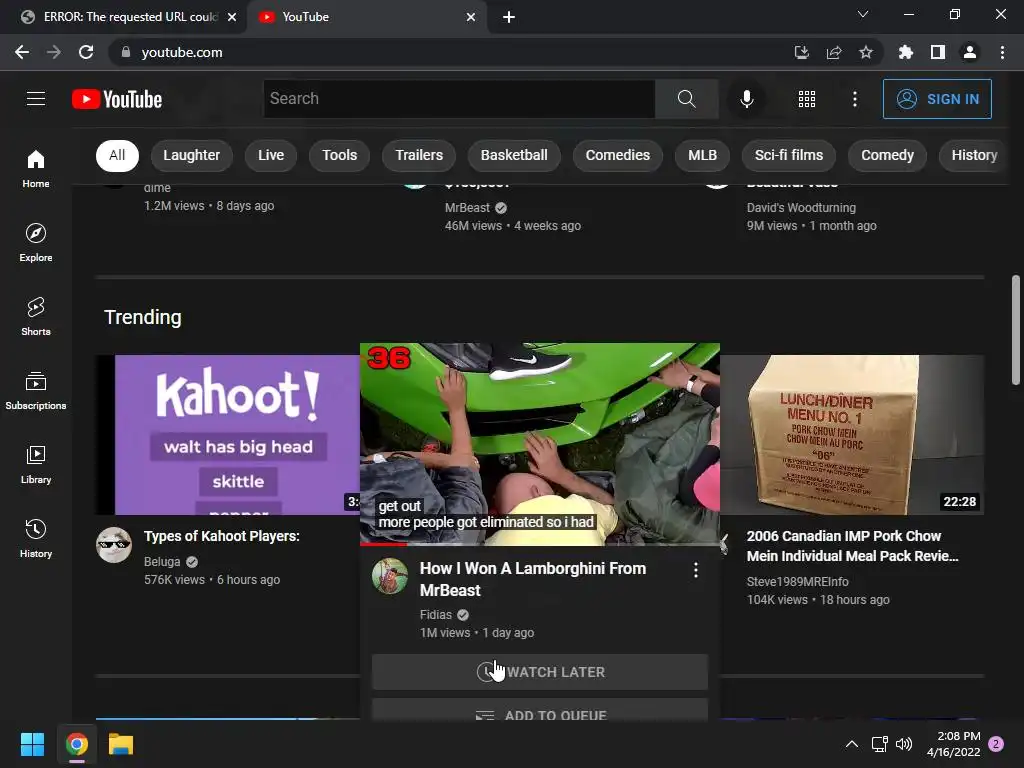Go back in browser
Viewport: 1024px width, 768px height.
[22, 52]
